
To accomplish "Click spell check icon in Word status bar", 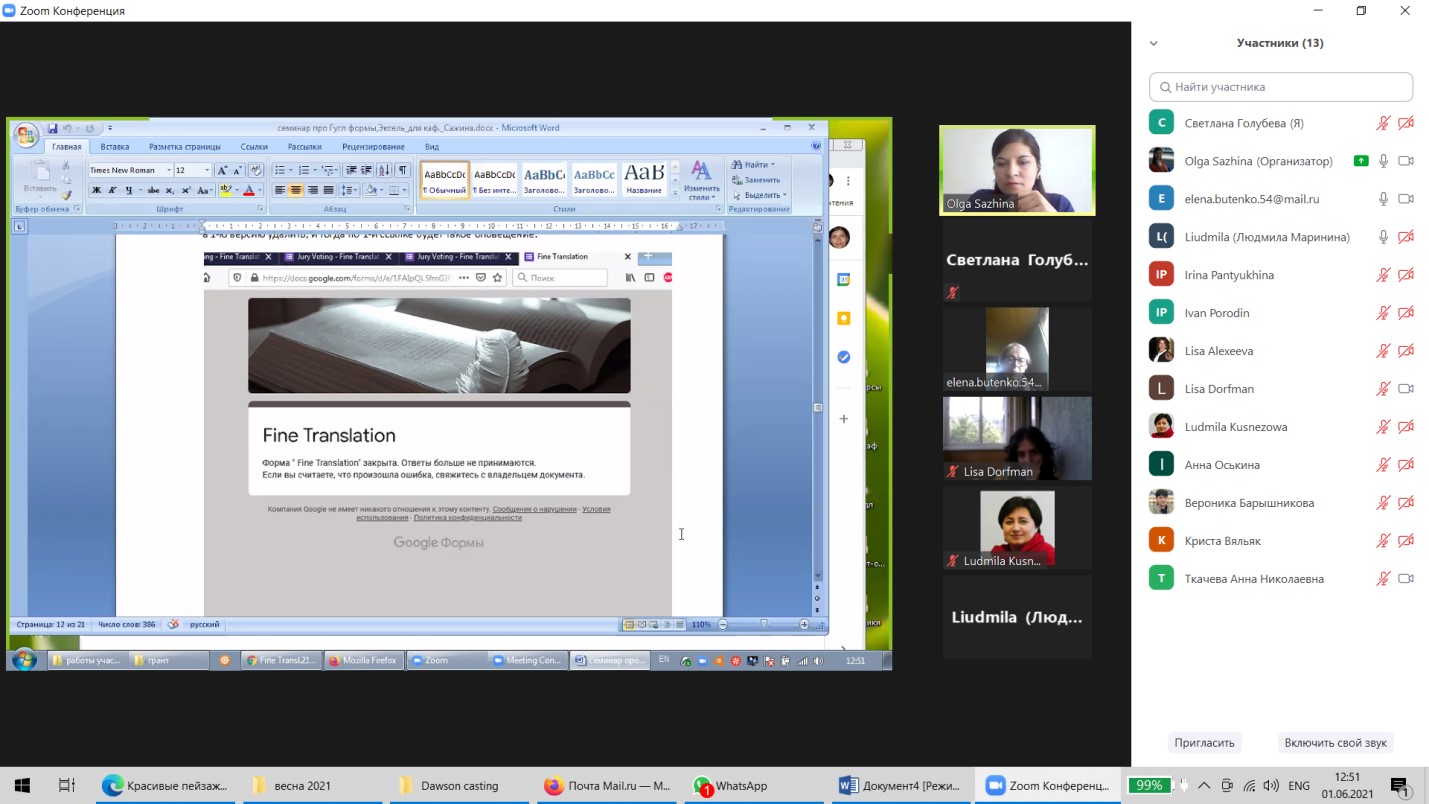I will tap(173, 624).
